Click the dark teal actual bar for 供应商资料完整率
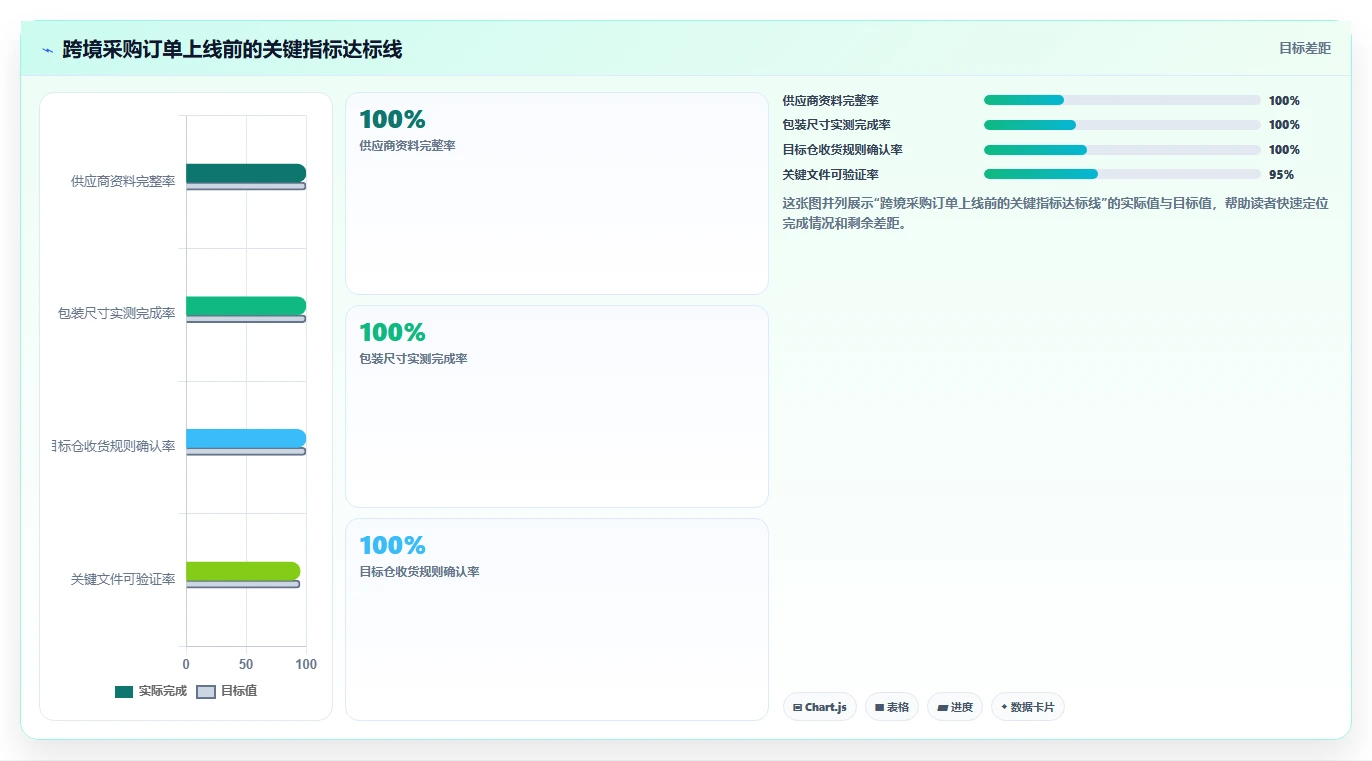The width and height of the screenshot is (1372, 761). pos(246,173)
